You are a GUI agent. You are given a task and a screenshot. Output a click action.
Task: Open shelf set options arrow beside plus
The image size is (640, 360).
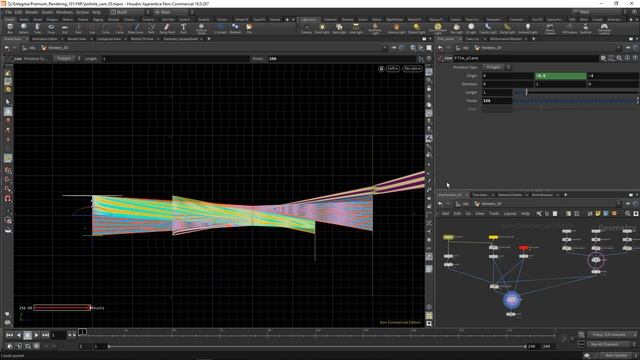pyautogui.click(x=293, y=20)
